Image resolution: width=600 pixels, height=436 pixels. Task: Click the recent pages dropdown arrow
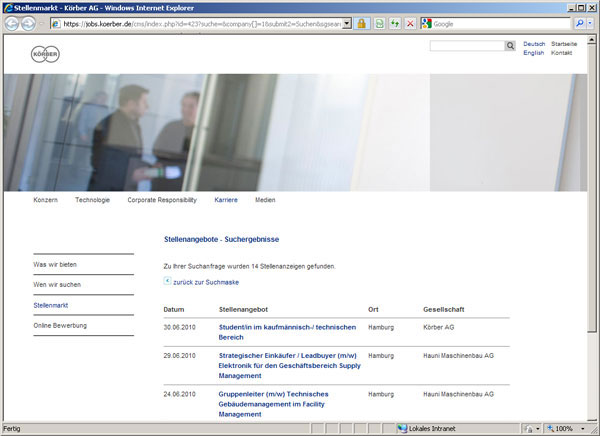pyautogui.click(x=42, y=24)
